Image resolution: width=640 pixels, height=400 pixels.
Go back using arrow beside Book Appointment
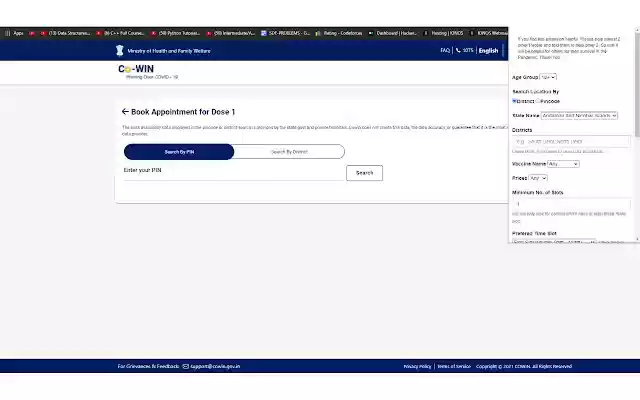click(125, 111)
